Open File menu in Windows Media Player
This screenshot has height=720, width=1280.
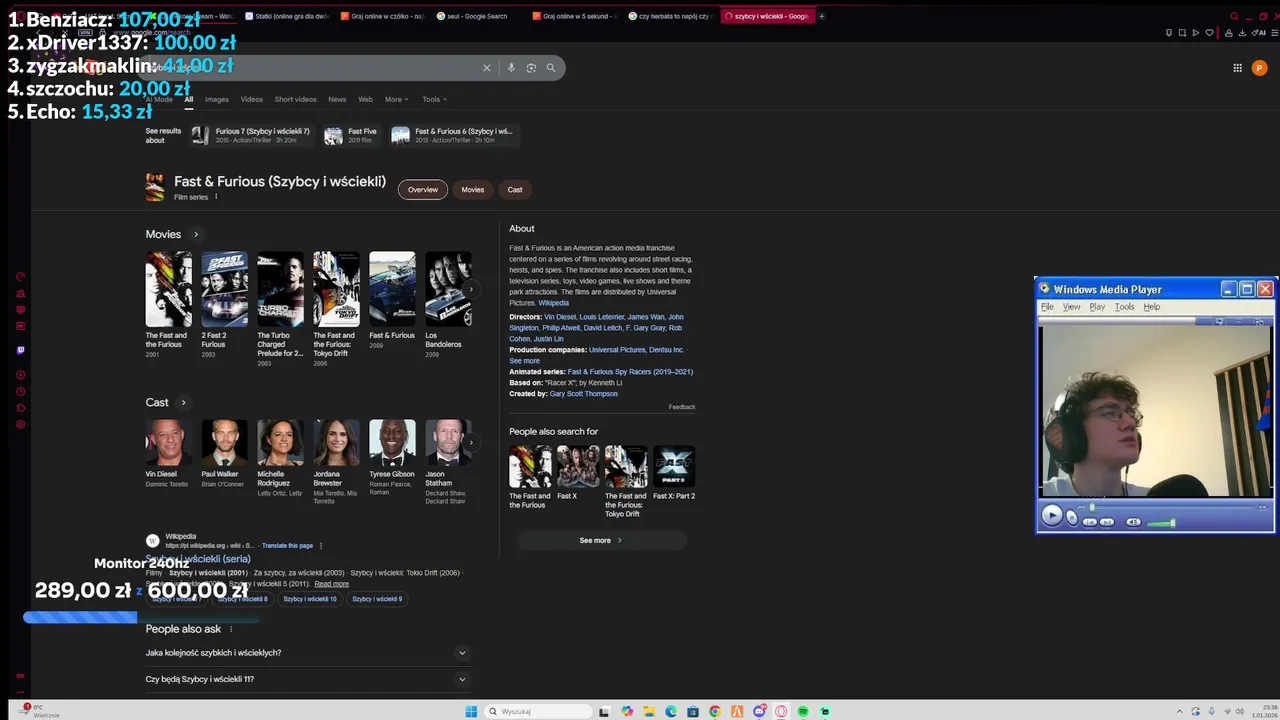point(1047,307)
